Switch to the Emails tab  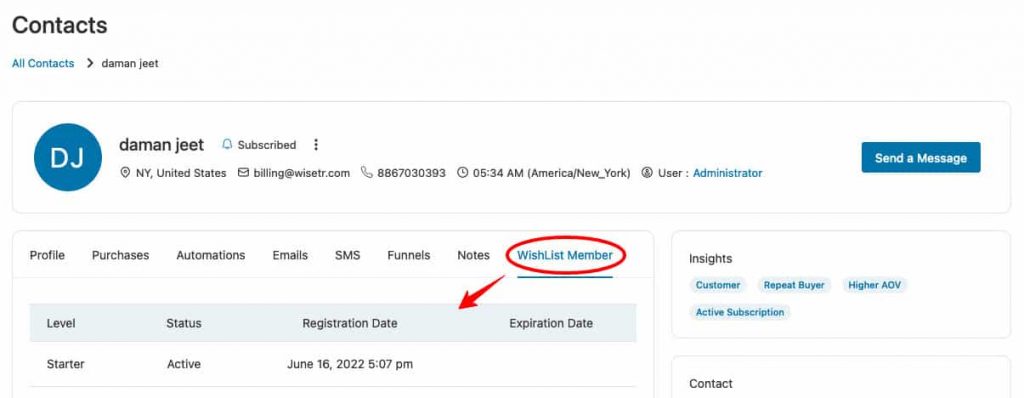click(x=290, y=256)
